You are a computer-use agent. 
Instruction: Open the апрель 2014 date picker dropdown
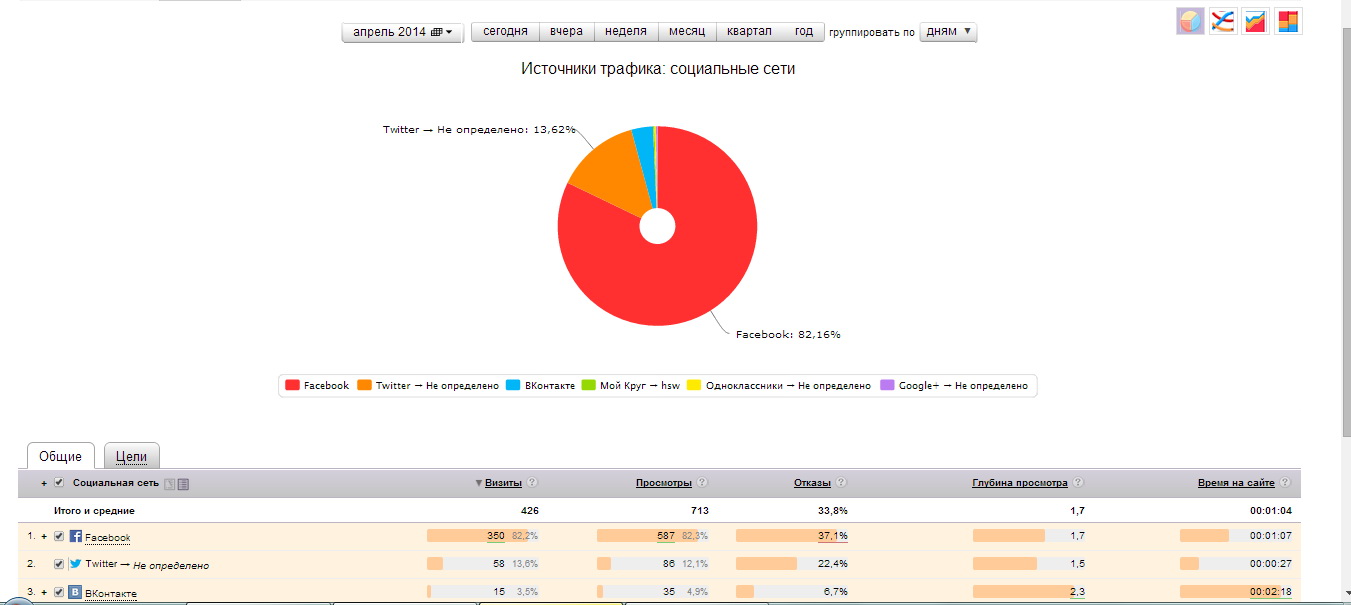click(x=402, y=32)
